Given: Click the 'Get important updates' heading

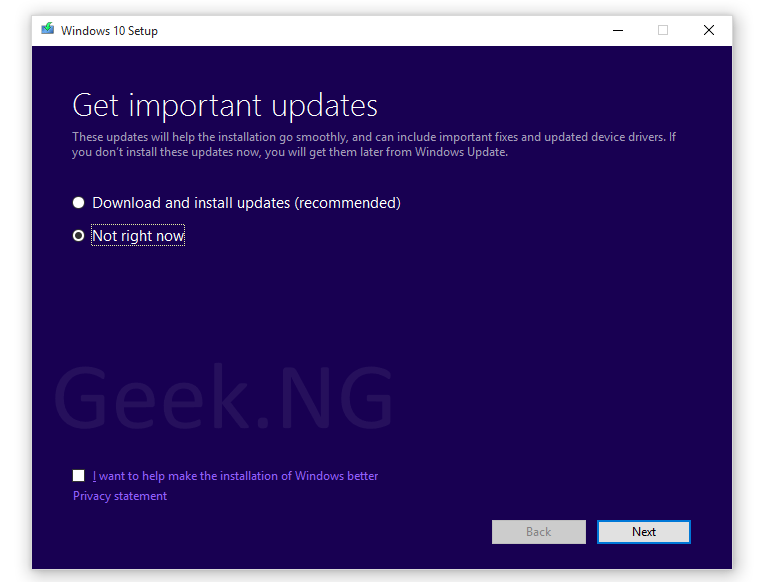Looking at the screenshot, I should 225,105.
